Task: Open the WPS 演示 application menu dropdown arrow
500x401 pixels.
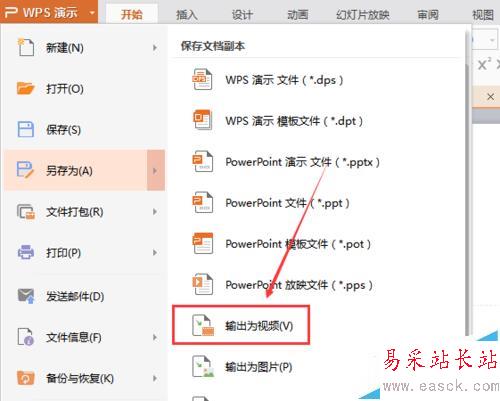Action: [x=92, y=13]
